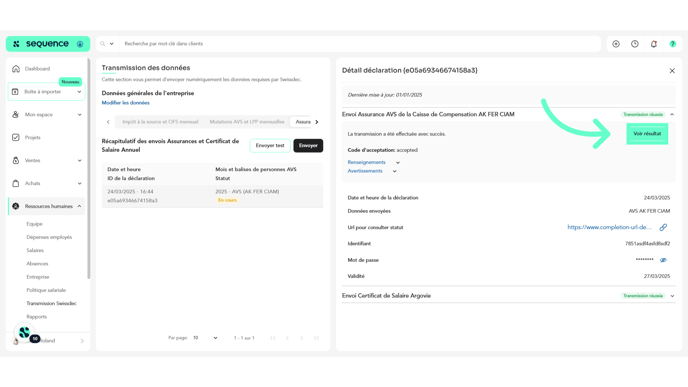The image size is (688, 387).
Task: Expand the Boîte à importer chevron
Action: coord(79,92)
